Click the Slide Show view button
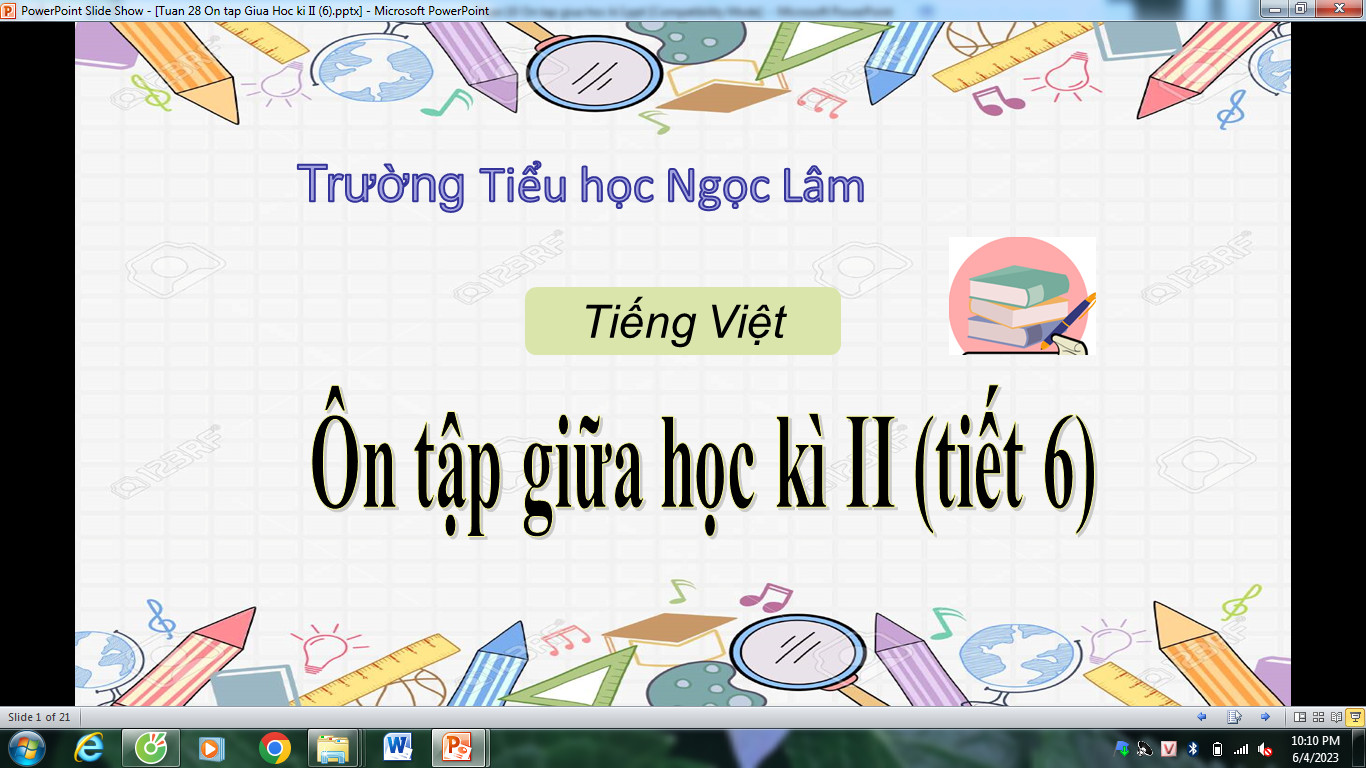Viewport: 1366px width, 768px height. tap(1355, 717)
